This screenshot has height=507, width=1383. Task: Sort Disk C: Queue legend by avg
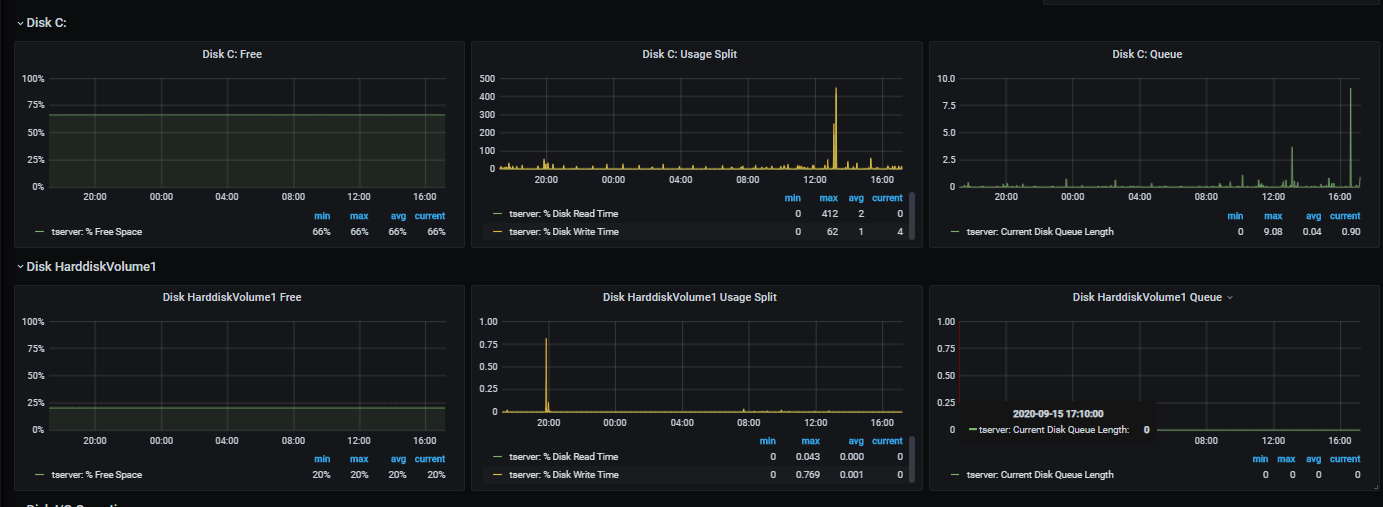[1313, 216]
